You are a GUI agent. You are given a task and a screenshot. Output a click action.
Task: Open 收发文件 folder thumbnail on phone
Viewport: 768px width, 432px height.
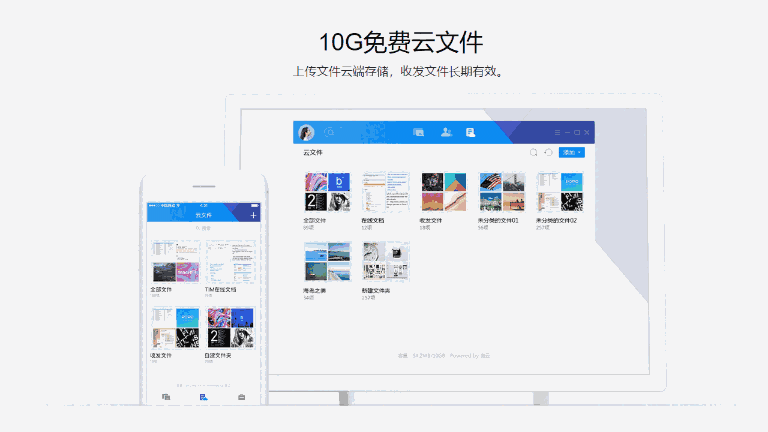(x=176, y=328)
